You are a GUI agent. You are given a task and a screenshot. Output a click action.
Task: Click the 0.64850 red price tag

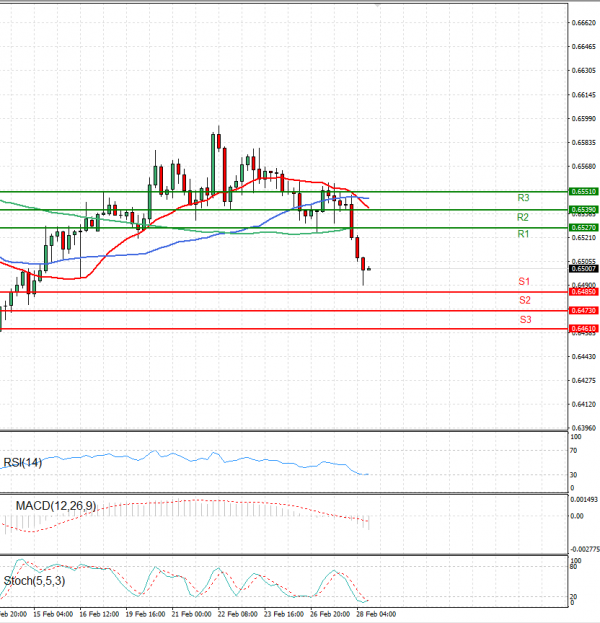[583, 292]
